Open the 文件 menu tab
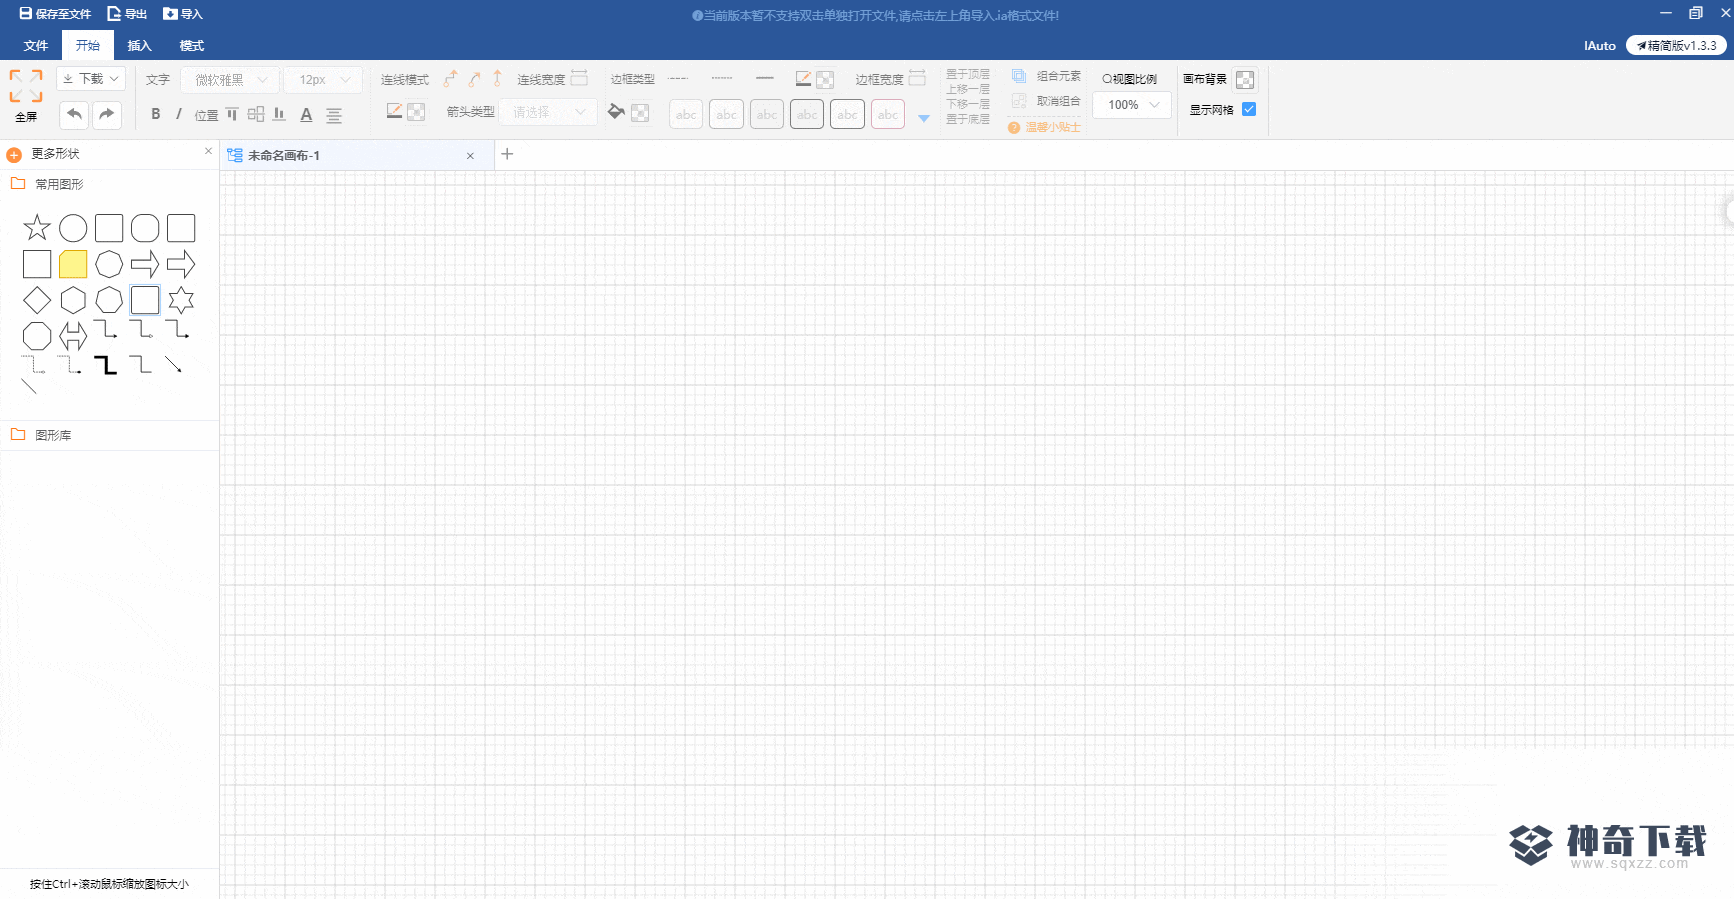1734x899 pixels. coord(36,46)
